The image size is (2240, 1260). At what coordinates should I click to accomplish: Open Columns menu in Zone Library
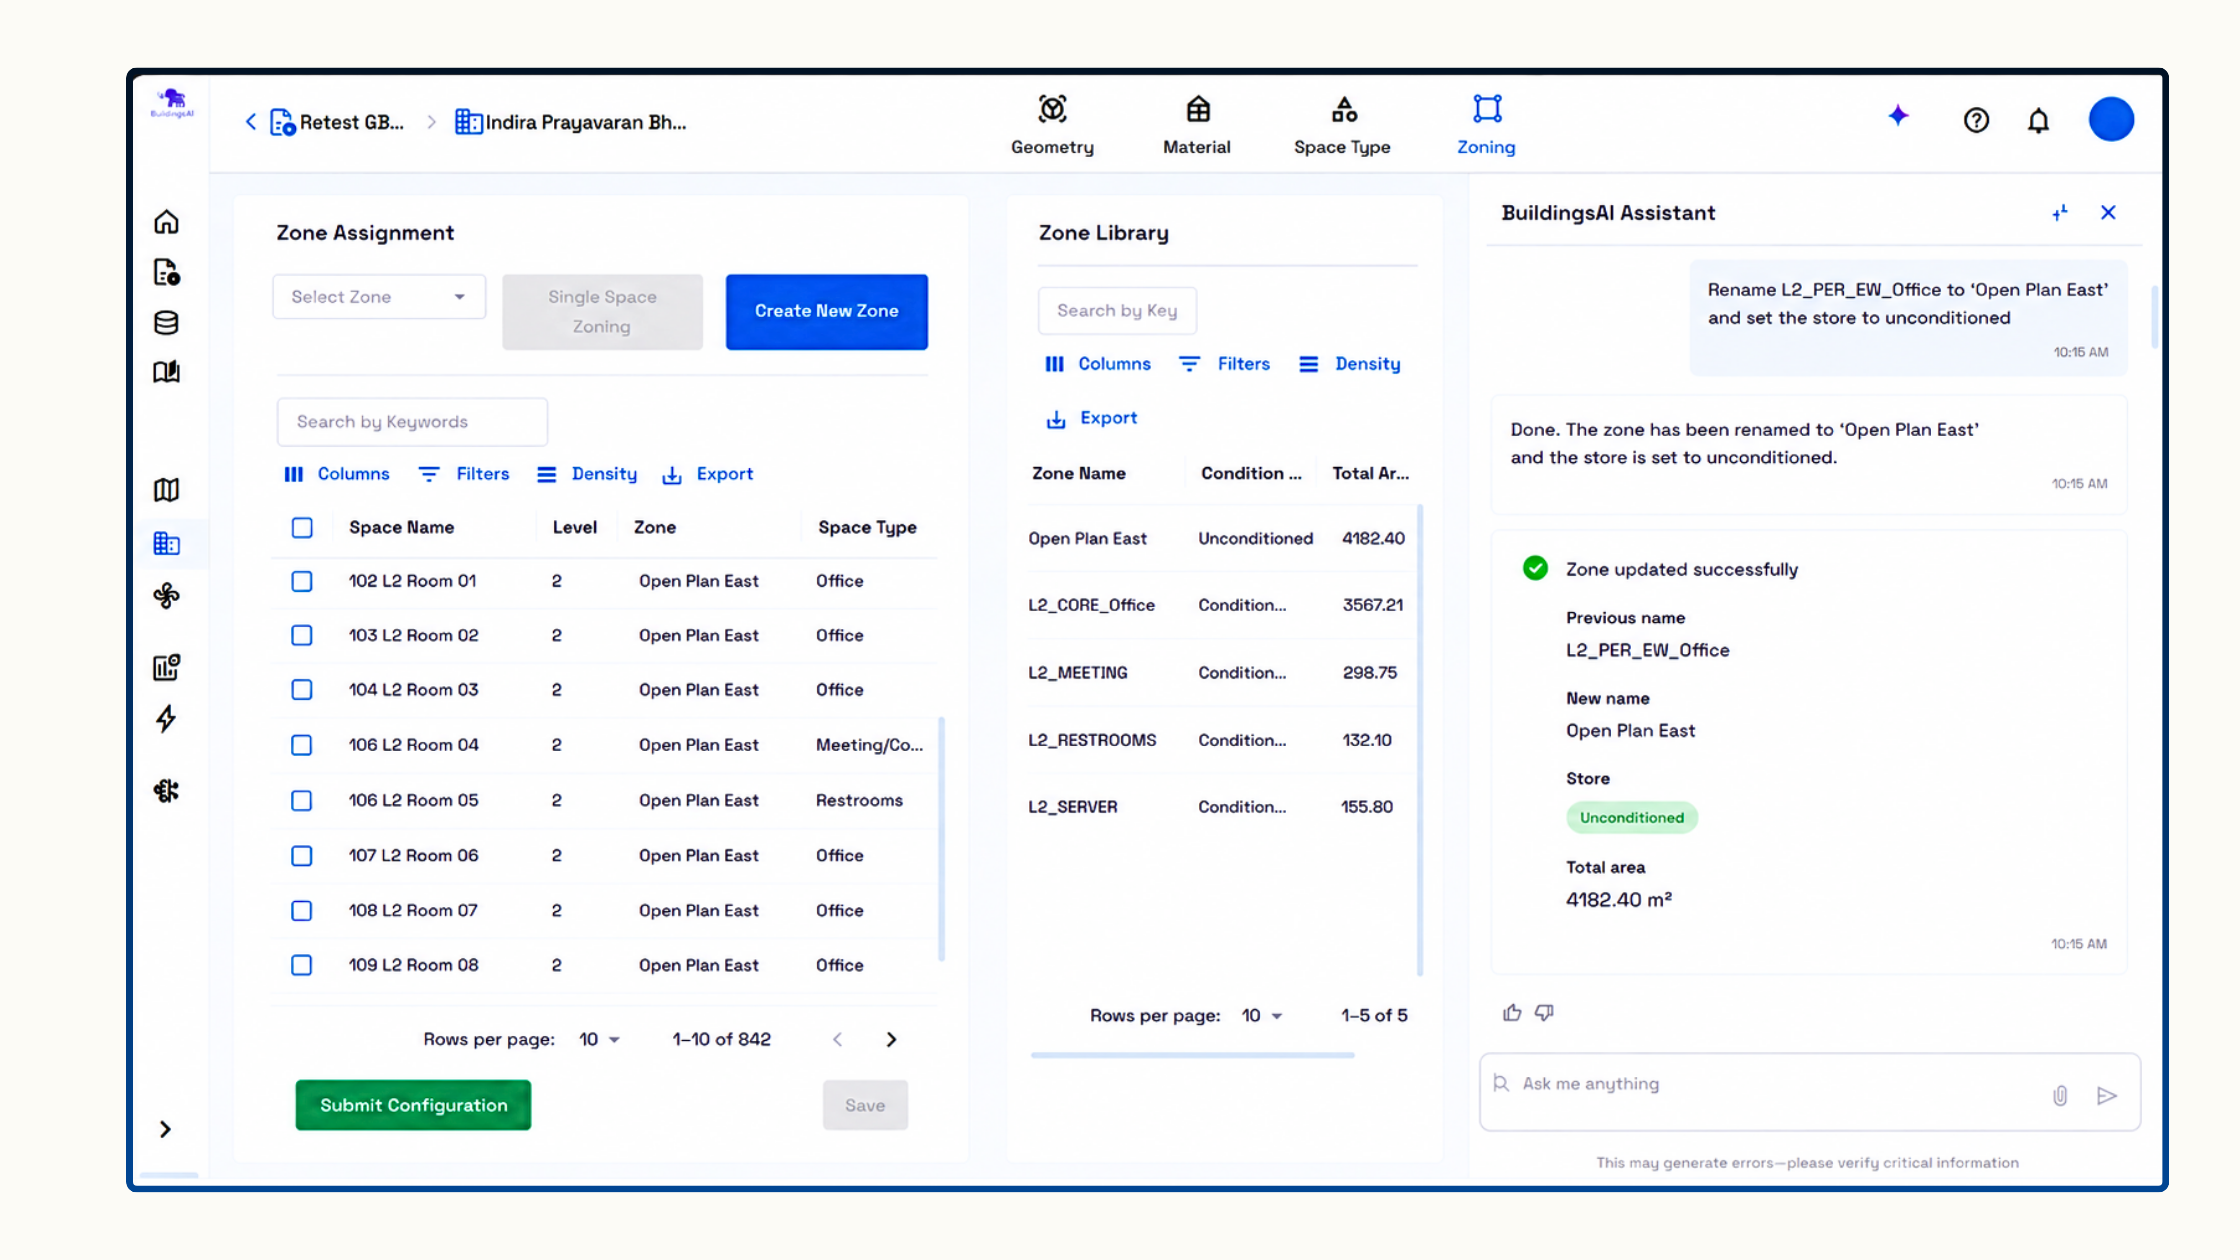coord(1098,364)
